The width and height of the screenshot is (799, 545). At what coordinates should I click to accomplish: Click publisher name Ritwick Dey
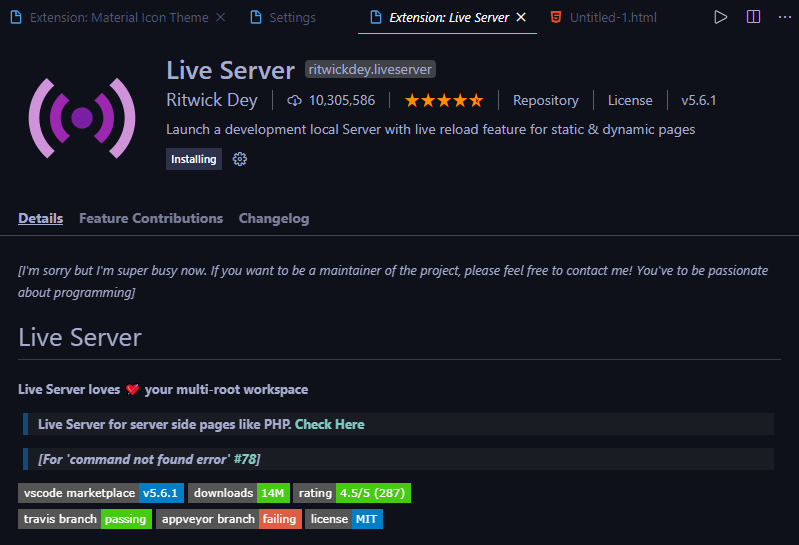(212, 100)
